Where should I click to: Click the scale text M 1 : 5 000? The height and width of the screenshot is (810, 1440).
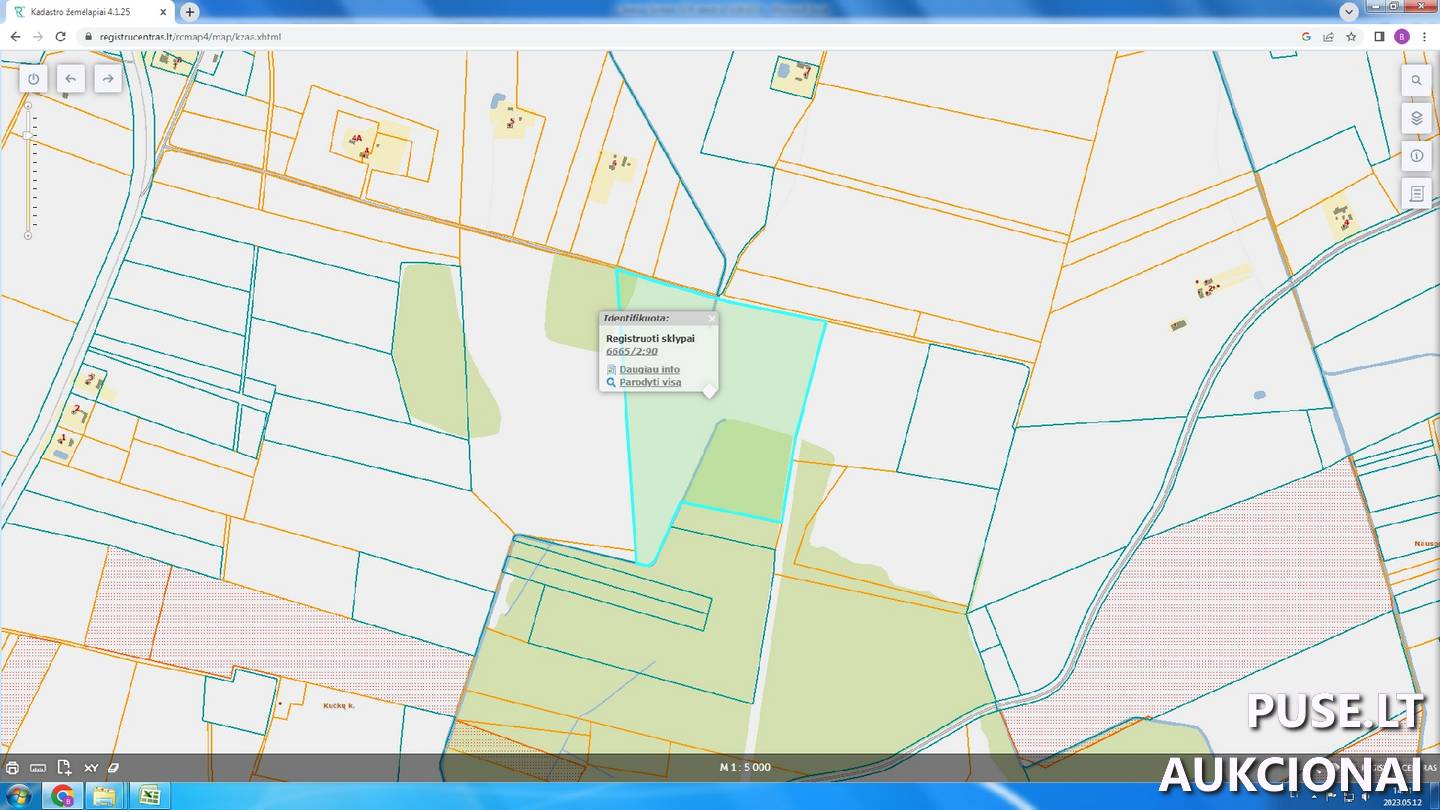(x=745, y=767)
